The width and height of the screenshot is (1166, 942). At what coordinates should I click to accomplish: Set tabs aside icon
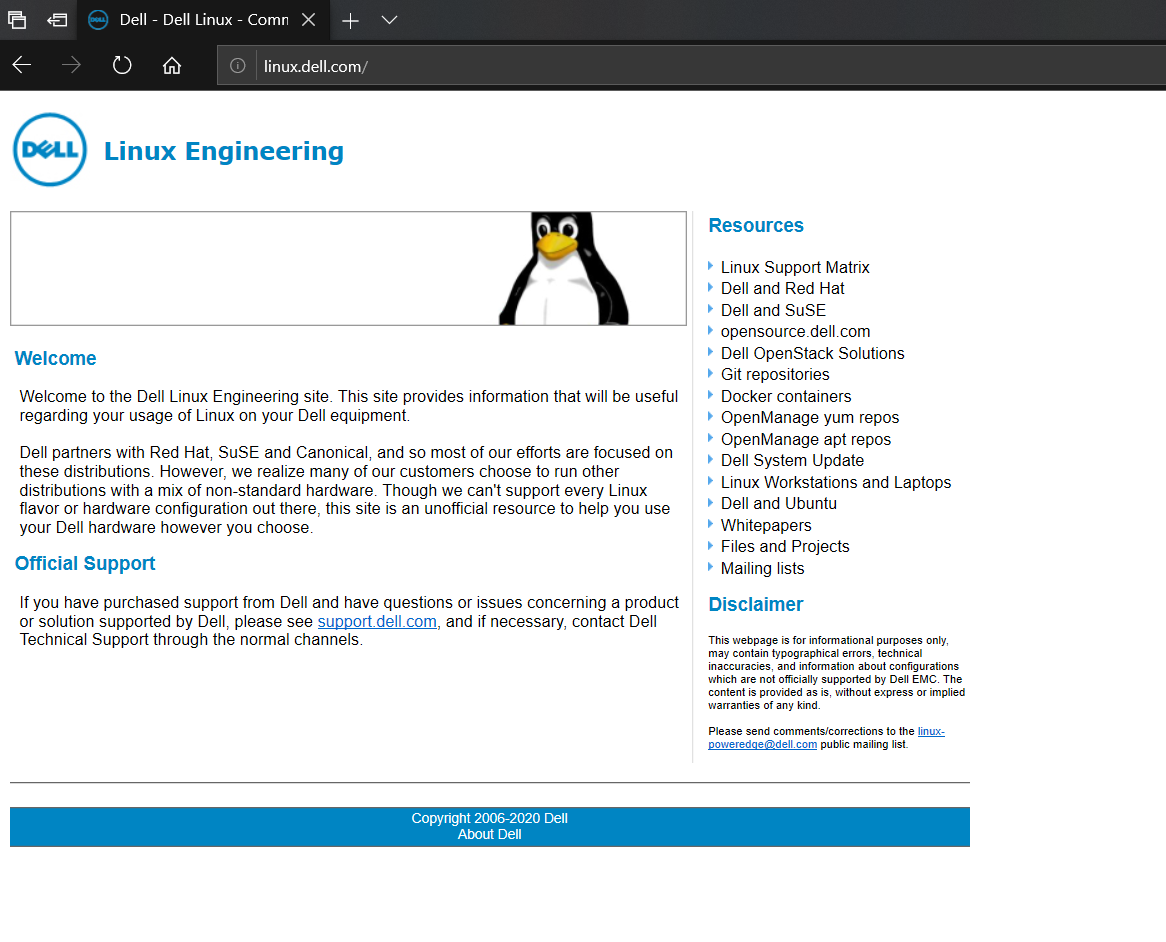57,20
